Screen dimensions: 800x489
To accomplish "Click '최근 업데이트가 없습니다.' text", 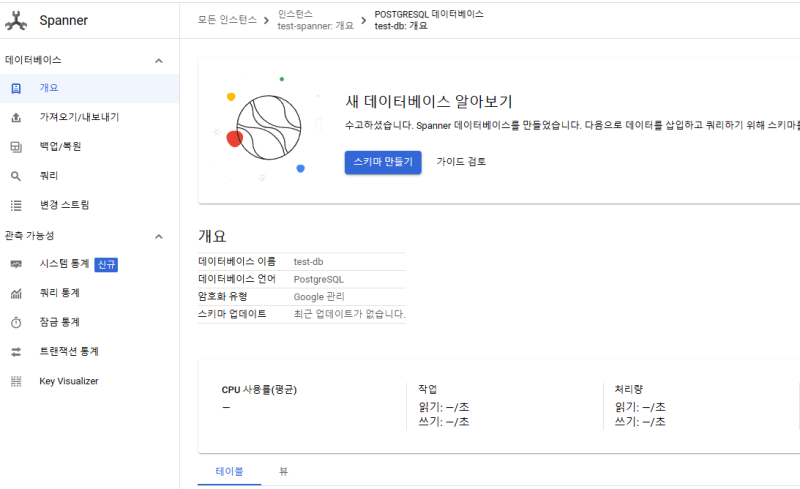I will pos(349,314).
